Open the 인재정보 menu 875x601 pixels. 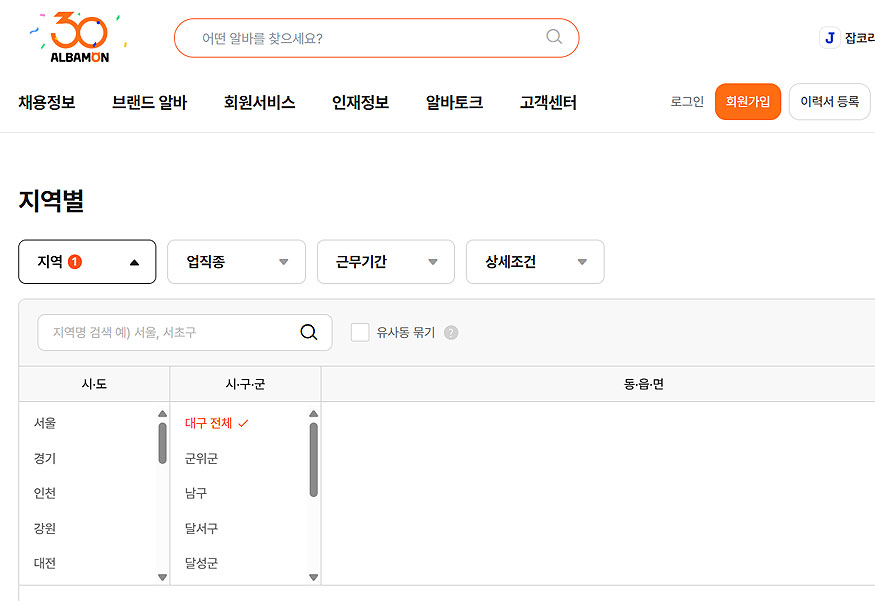[360, 102]
